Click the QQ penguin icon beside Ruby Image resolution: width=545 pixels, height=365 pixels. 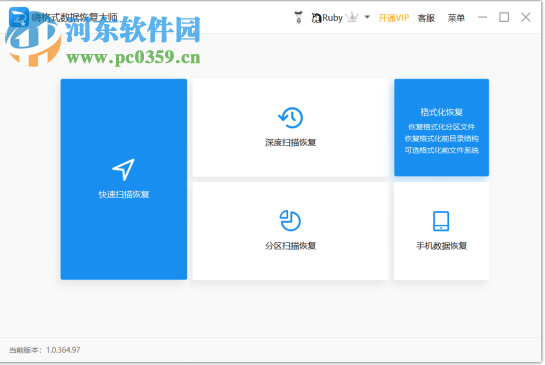coord(316,18)
